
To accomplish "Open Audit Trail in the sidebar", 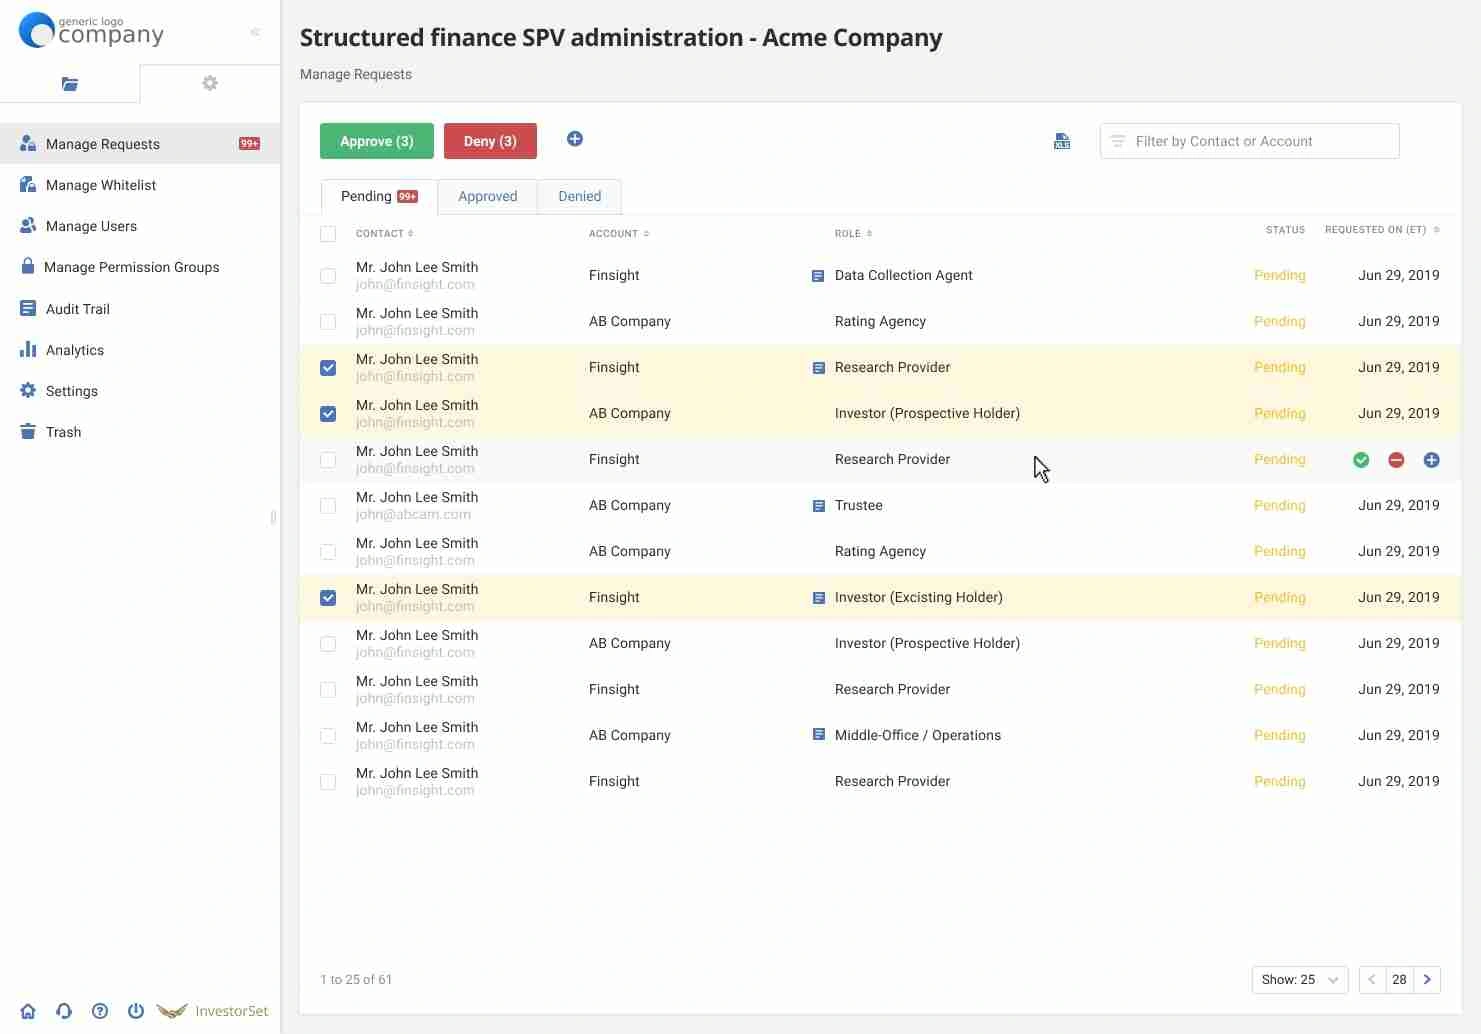I will (x=77, y=309).
